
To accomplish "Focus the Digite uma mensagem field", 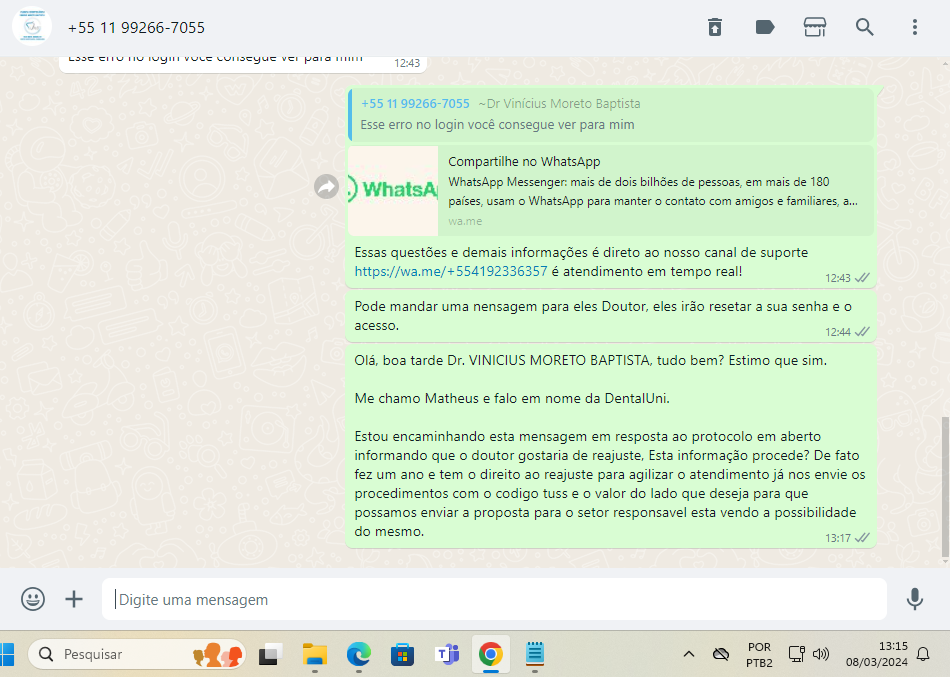I will pyautogui.click(x=494, y=599).
